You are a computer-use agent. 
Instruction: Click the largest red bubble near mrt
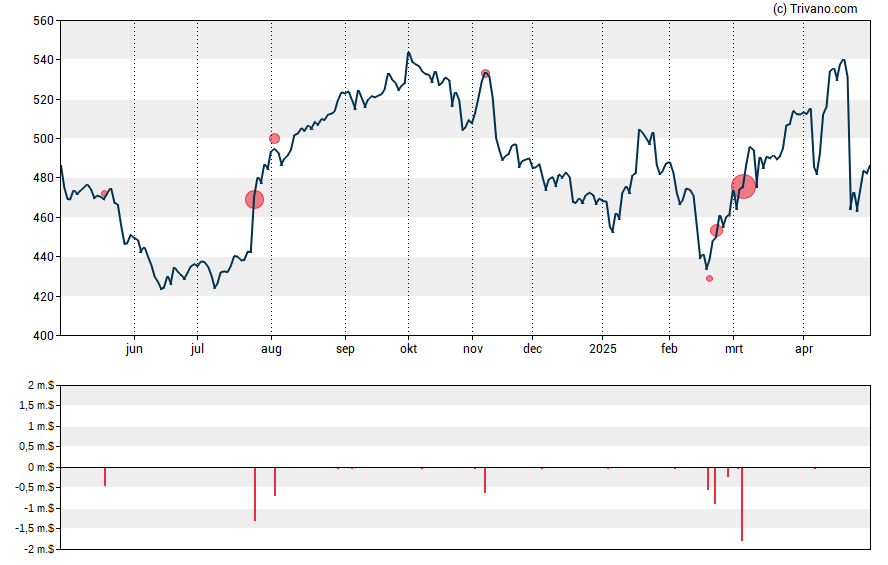coord(743,187)
